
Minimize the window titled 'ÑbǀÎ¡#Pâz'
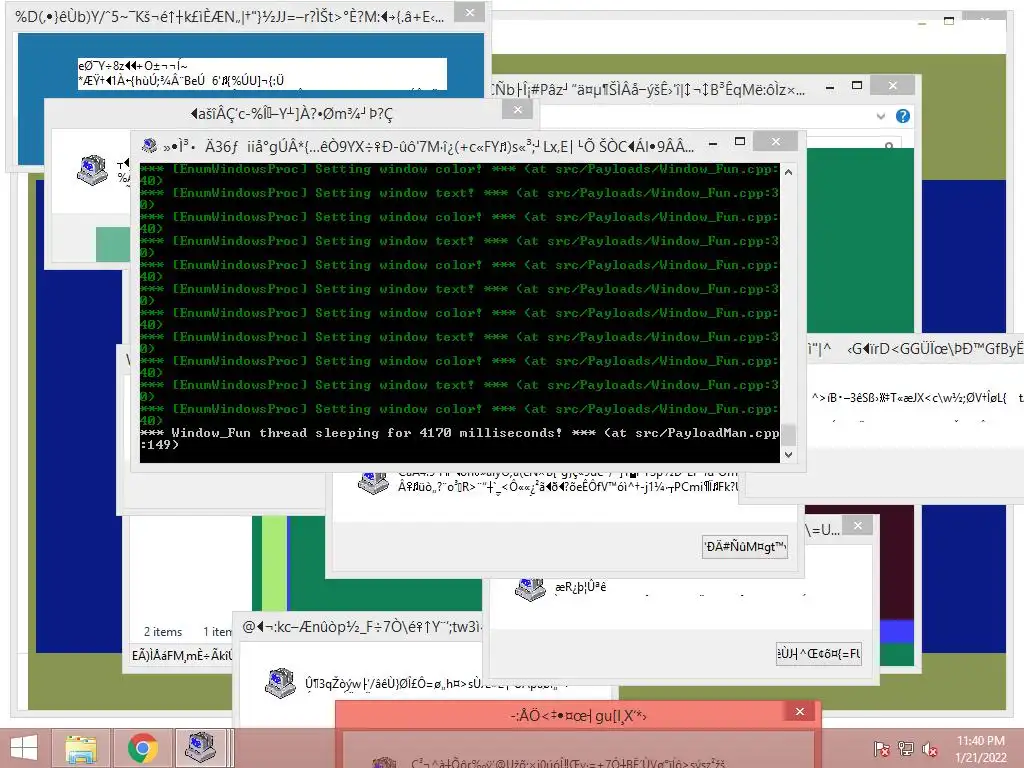(x=830, y=87)
